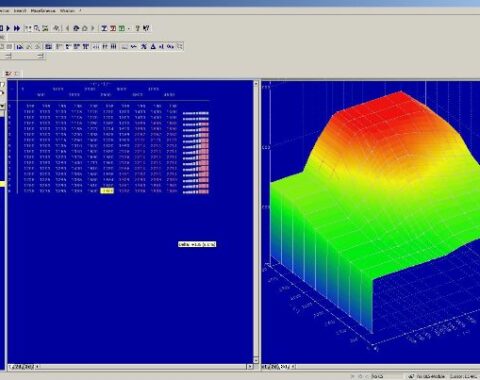Click the house-shaped home navigation icon

point(85,28)
